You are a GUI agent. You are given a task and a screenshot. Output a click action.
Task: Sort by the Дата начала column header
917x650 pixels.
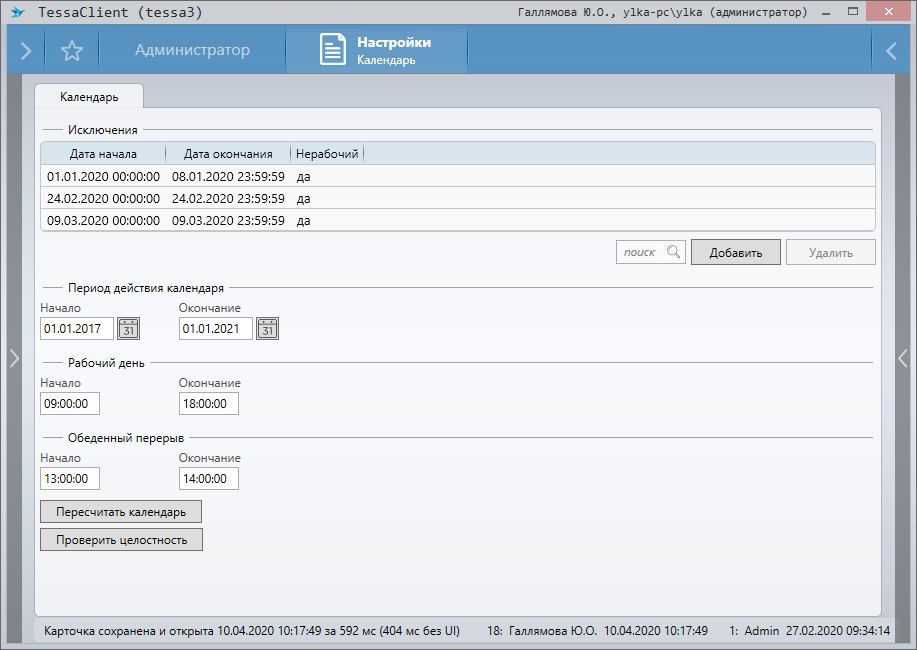(x=103, y=154)
